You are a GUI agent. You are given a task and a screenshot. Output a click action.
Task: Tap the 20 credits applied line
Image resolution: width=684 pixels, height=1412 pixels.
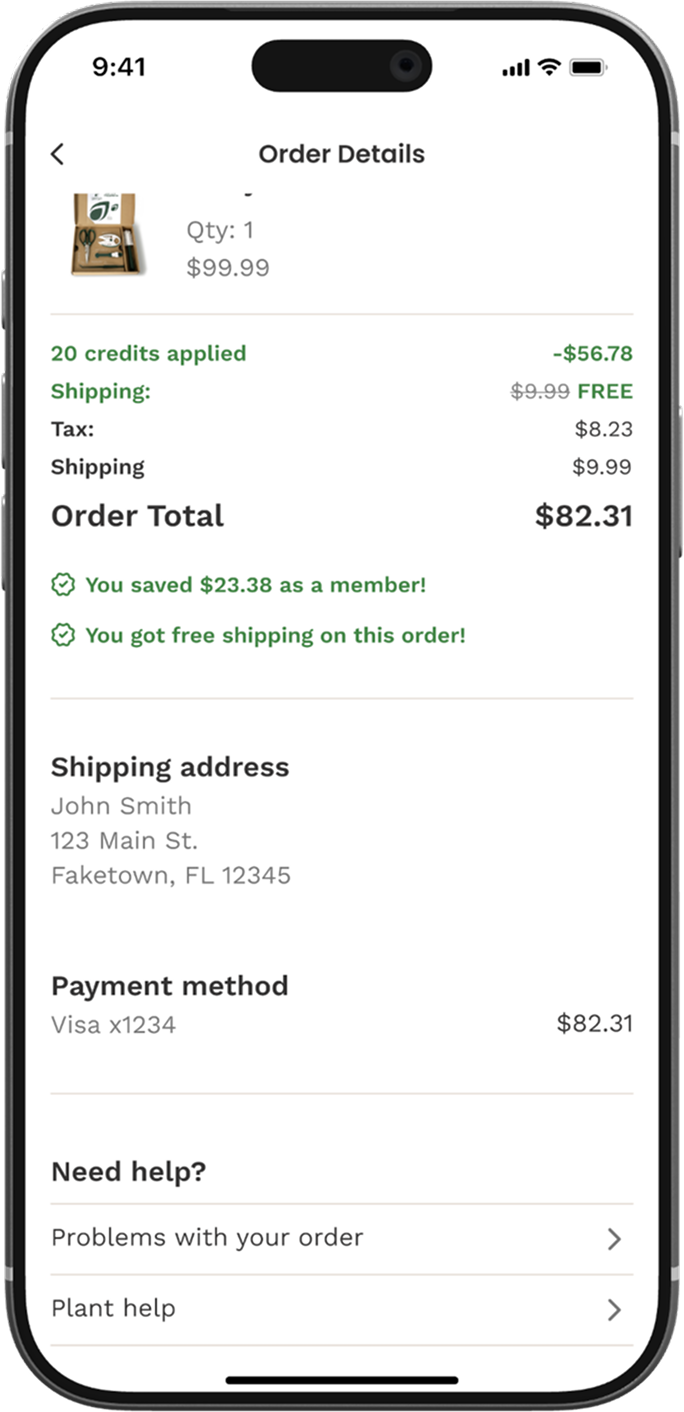point(148,354)
